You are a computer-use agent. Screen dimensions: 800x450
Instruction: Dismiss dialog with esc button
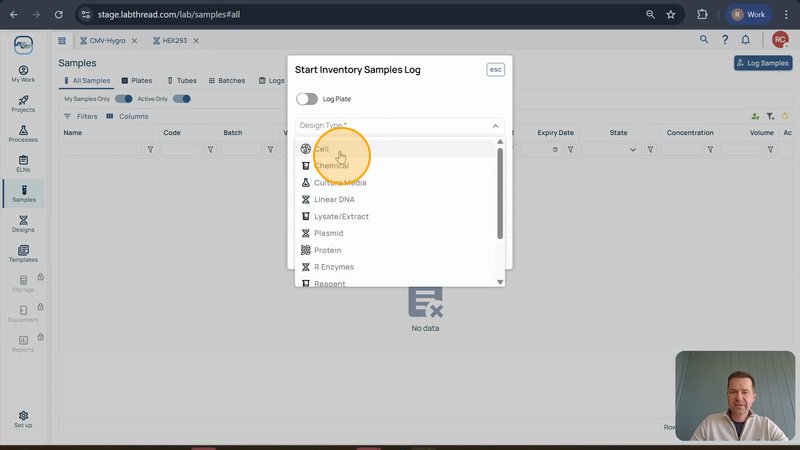coord(495,69)
